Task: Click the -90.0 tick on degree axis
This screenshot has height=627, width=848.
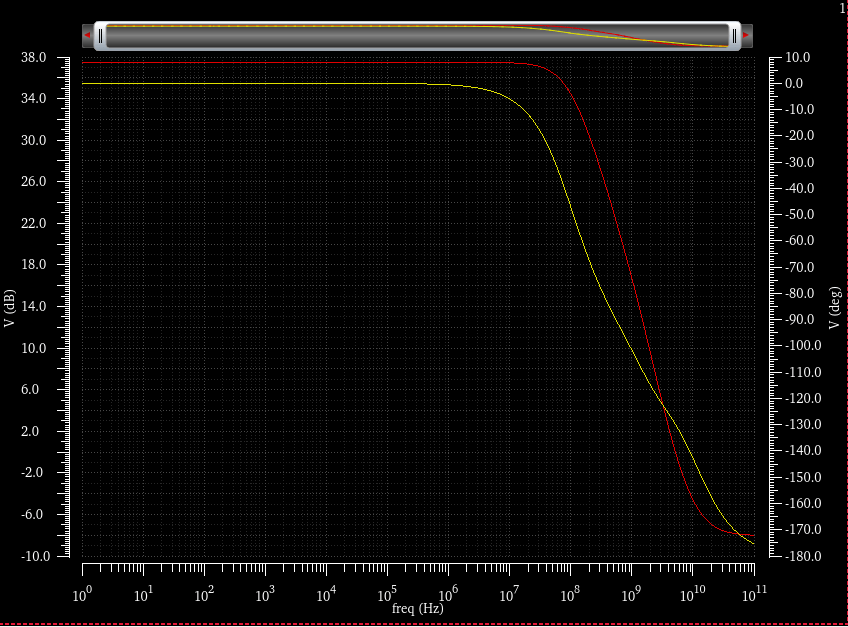Action: pos(802,320)
